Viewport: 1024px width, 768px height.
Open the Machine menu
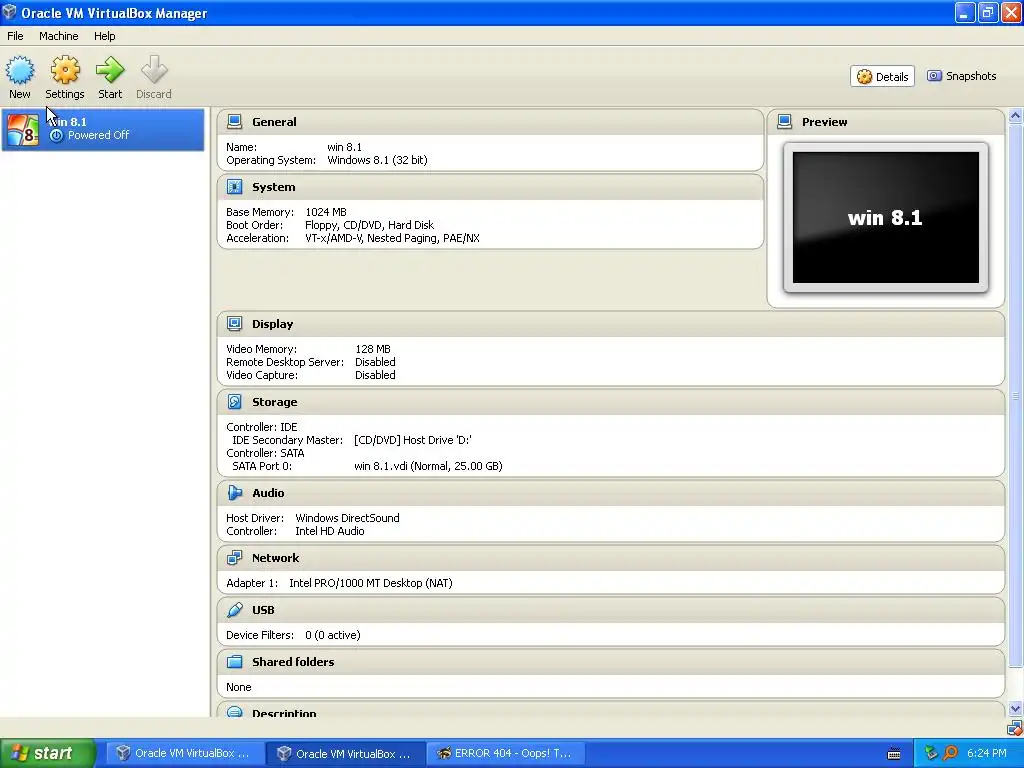pos(59,36)
